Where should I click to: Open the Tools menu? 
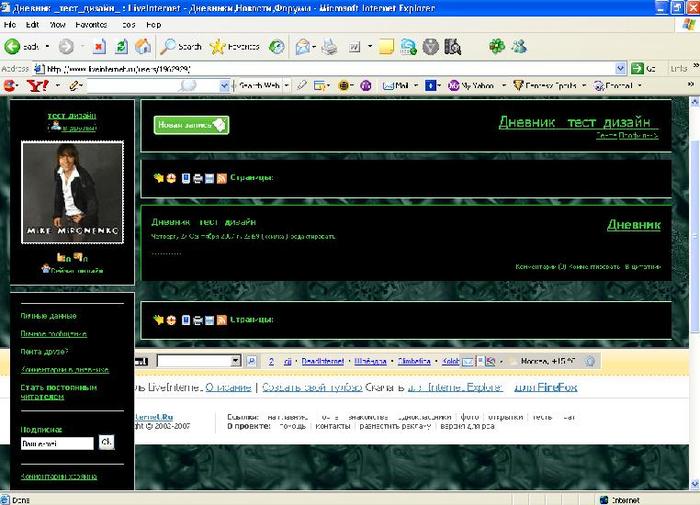[129, 25]
